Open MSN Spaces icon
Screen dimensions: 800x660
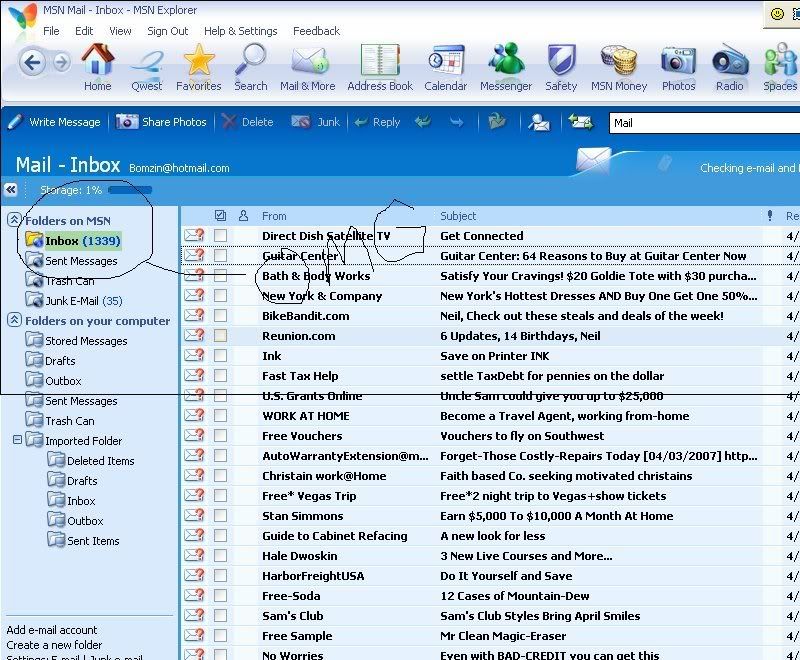pyautogui.click(x=781, y=67)
